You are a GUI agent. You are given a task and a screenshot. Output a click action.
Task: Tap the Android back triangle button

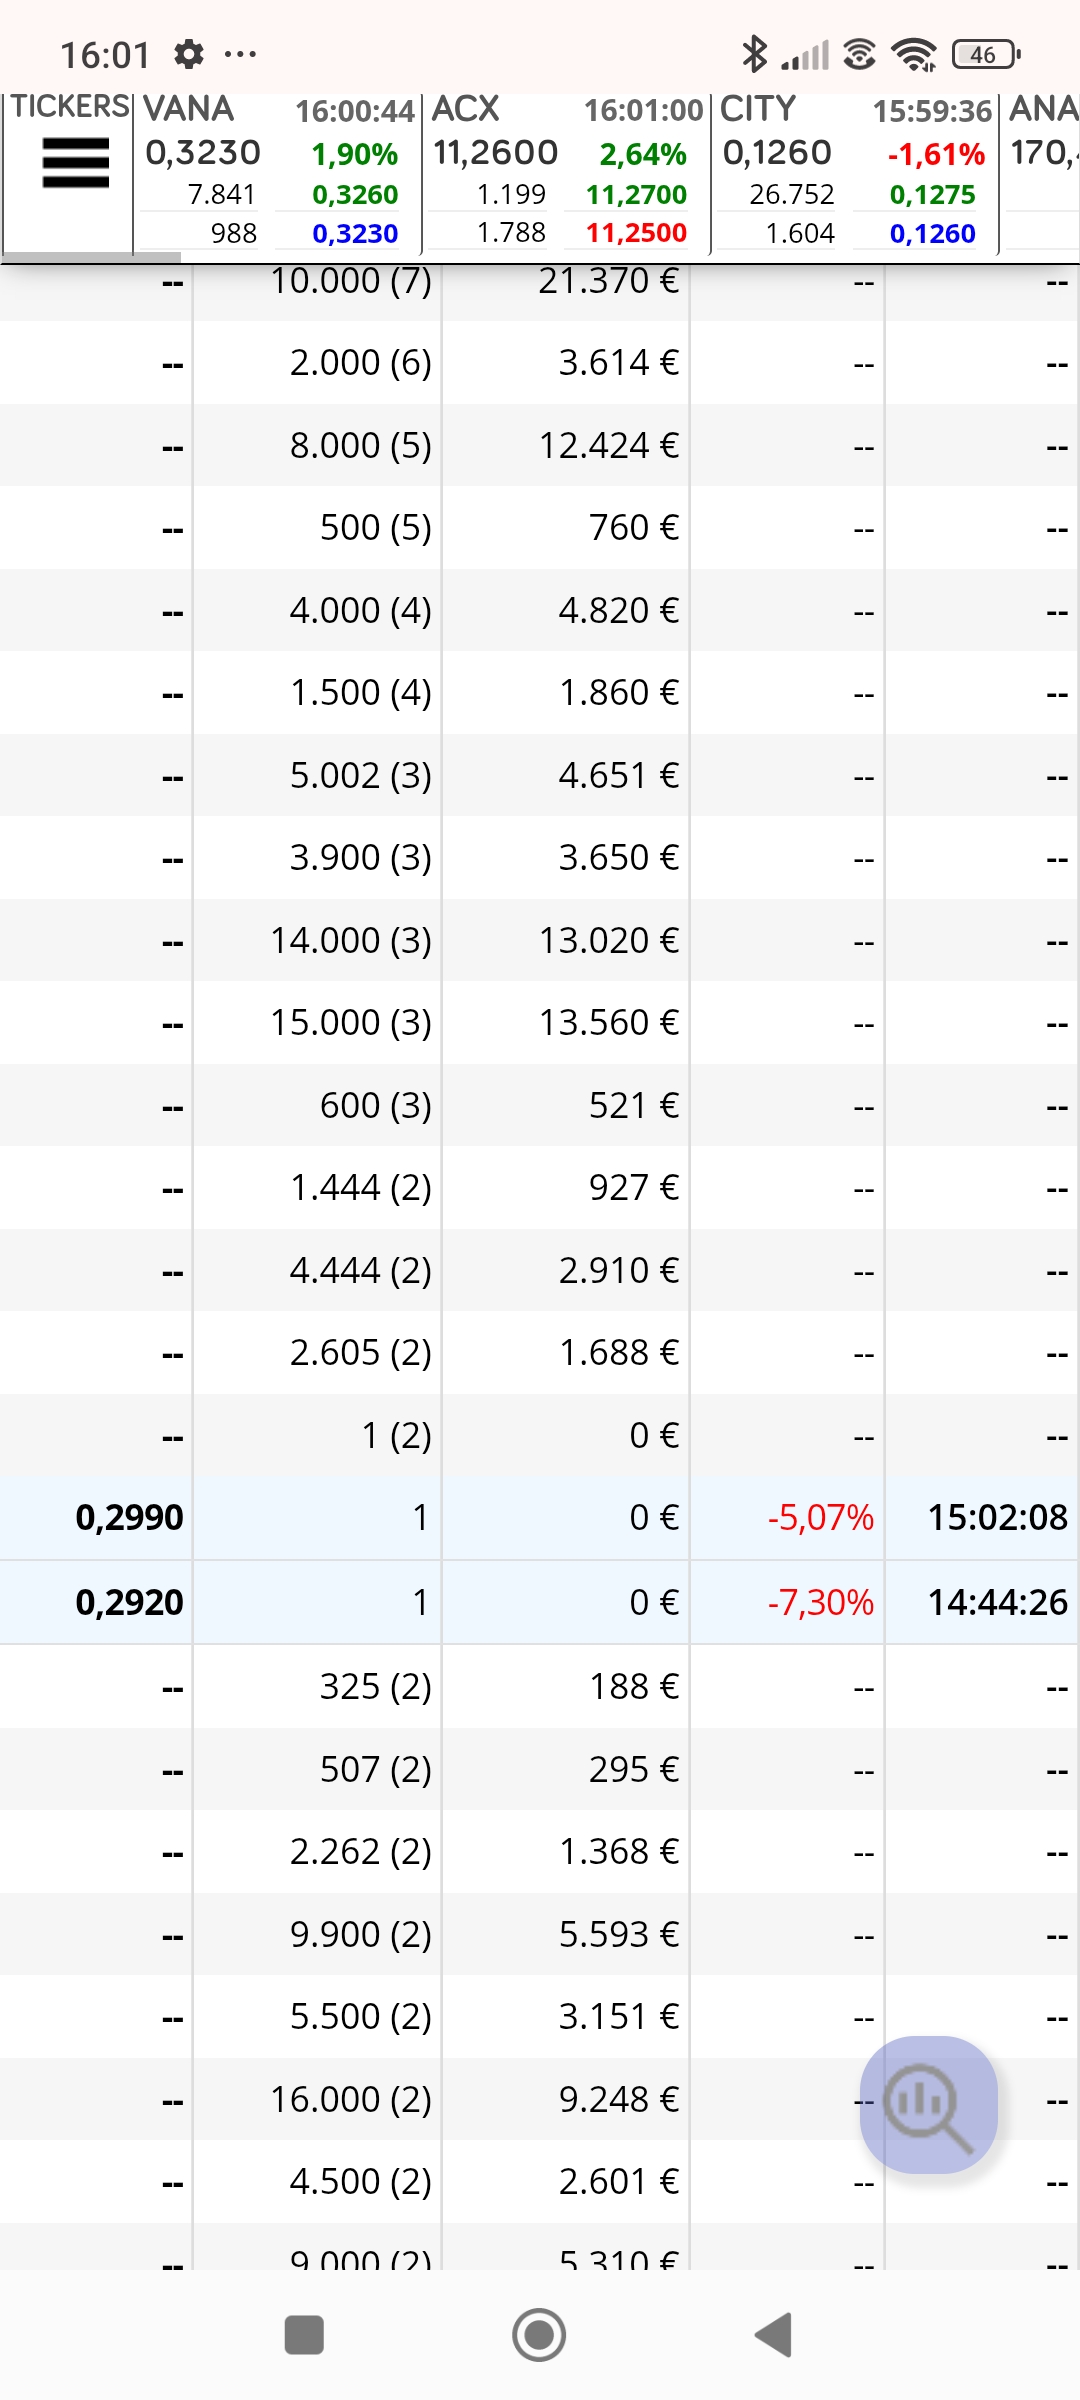(x=774, y=2335)
